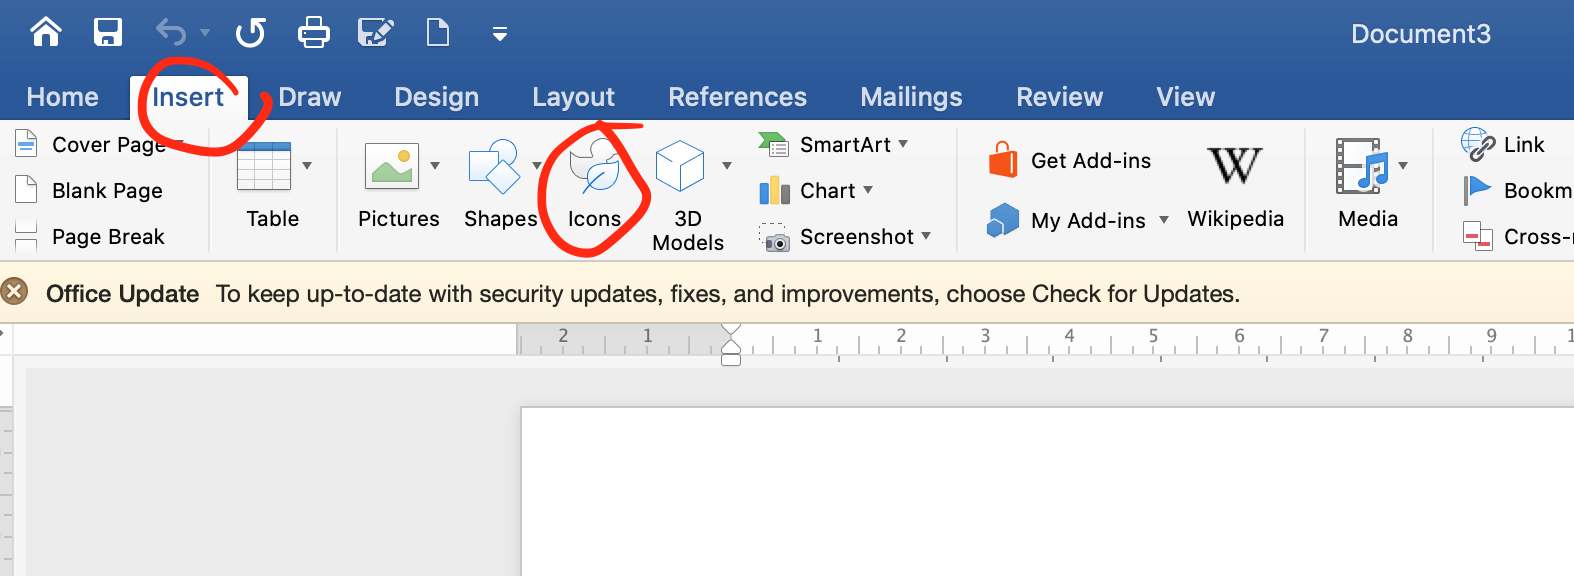Image resolution: width=1574 pixels, height=576 pixels.
Task: Insert 3D Models cube icon
Action: pyautogui.click(x=681, y=166)
